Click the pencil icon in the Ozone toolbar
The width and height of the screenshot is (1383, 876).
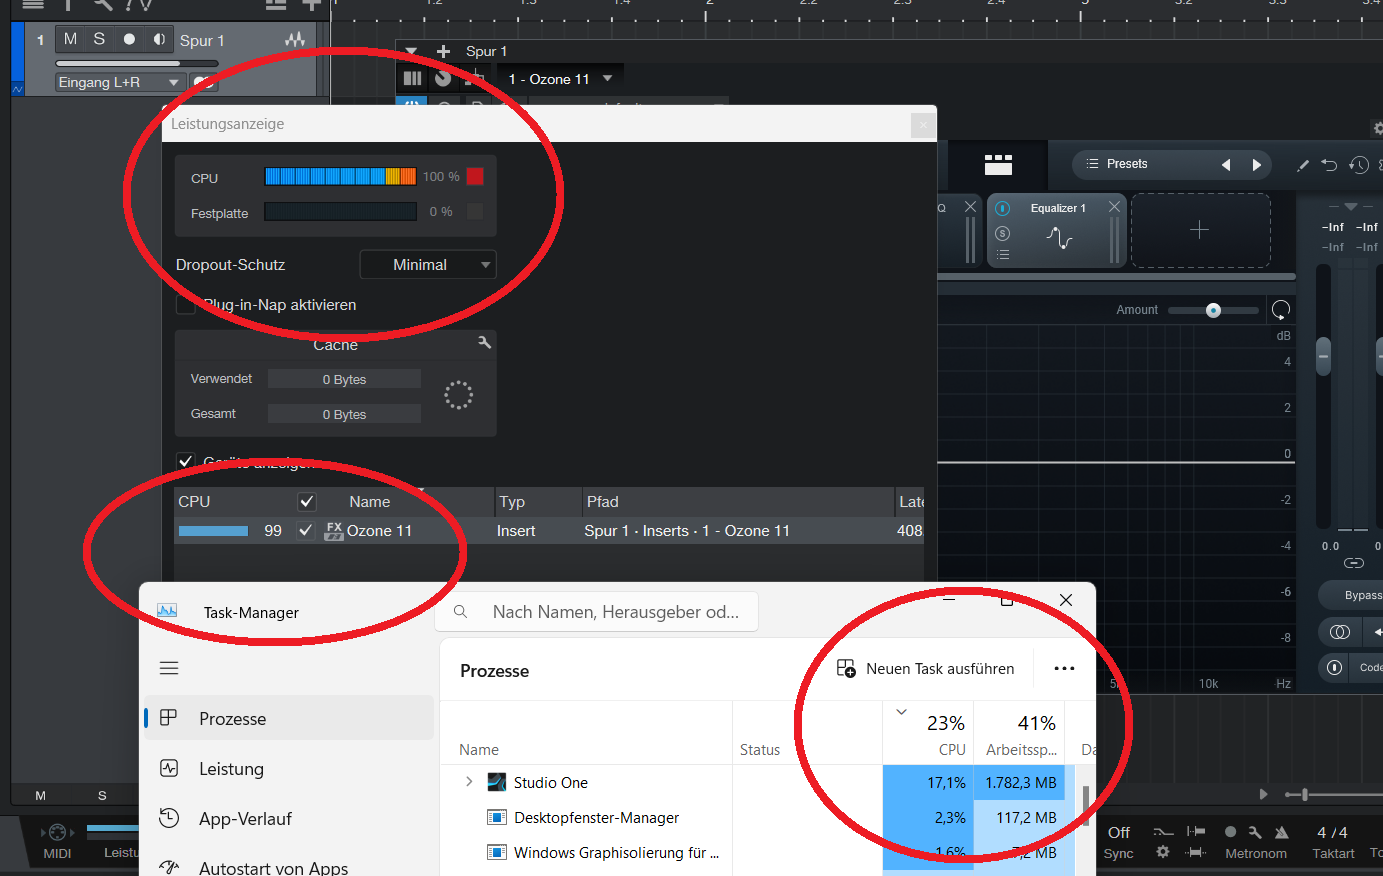[1303, 165]
